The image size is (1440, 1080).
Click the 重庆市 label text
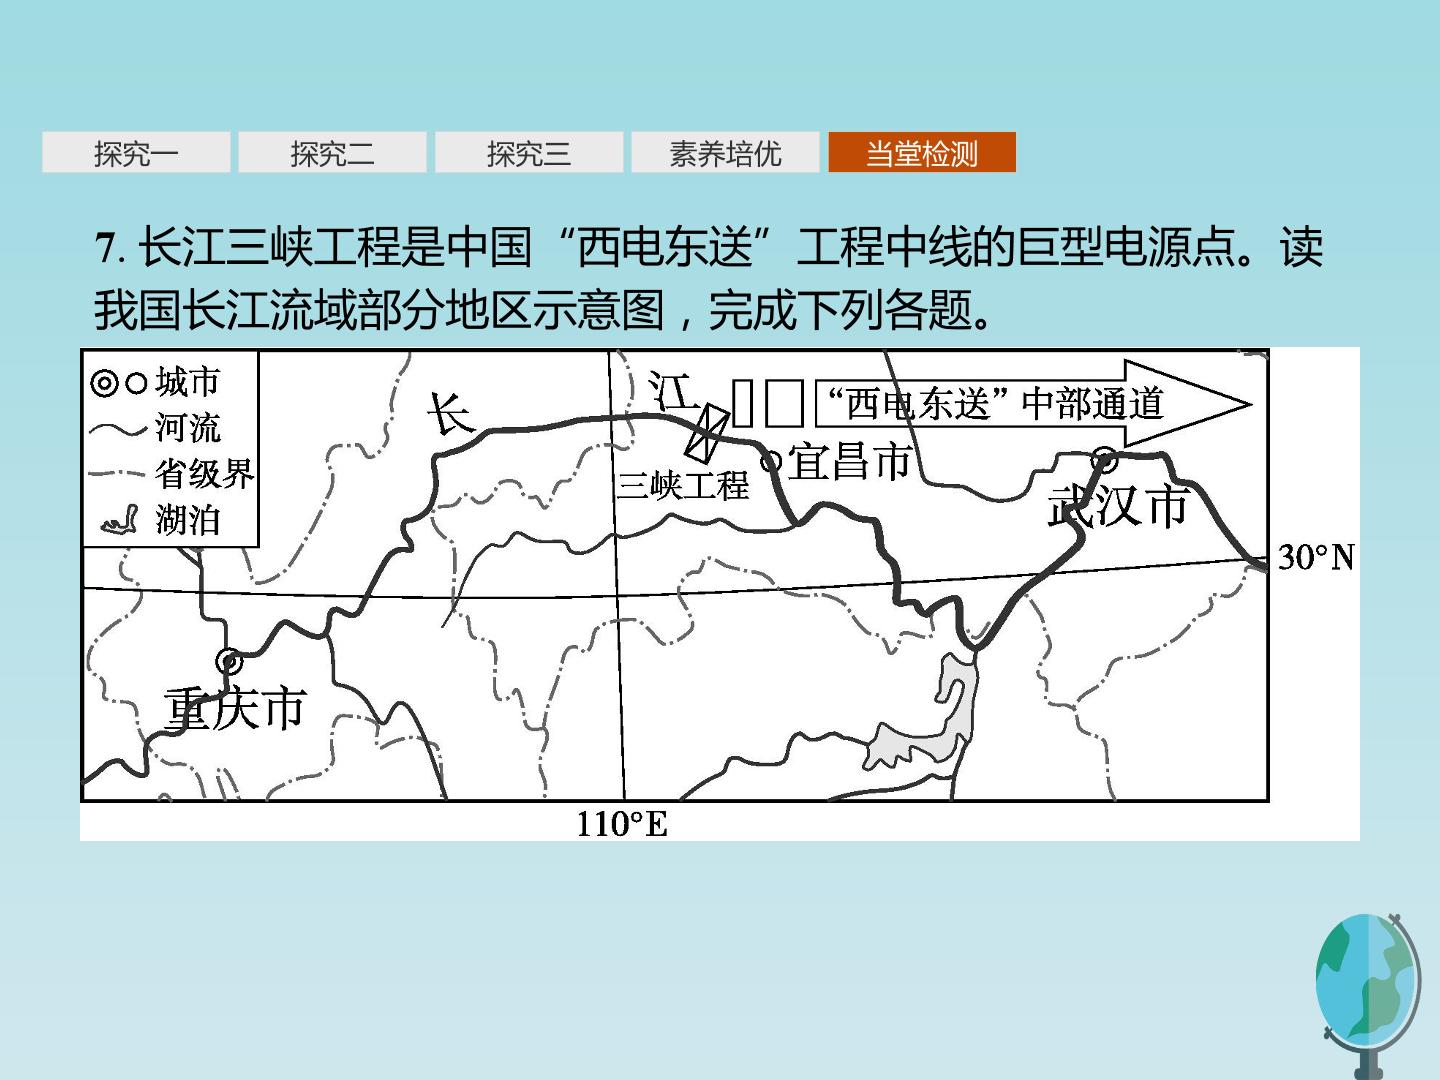234,709
